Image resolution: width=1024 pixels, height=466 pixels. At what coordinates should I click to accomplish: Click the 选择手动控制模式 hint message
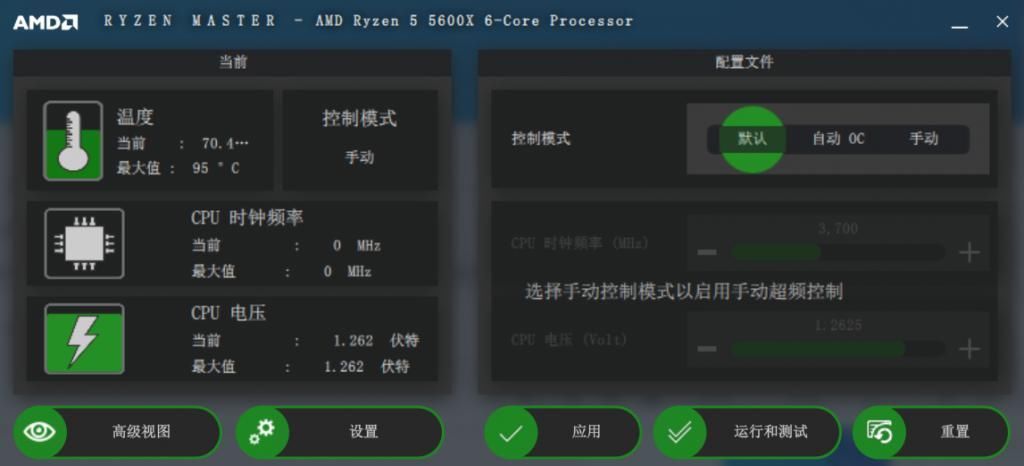684,291
